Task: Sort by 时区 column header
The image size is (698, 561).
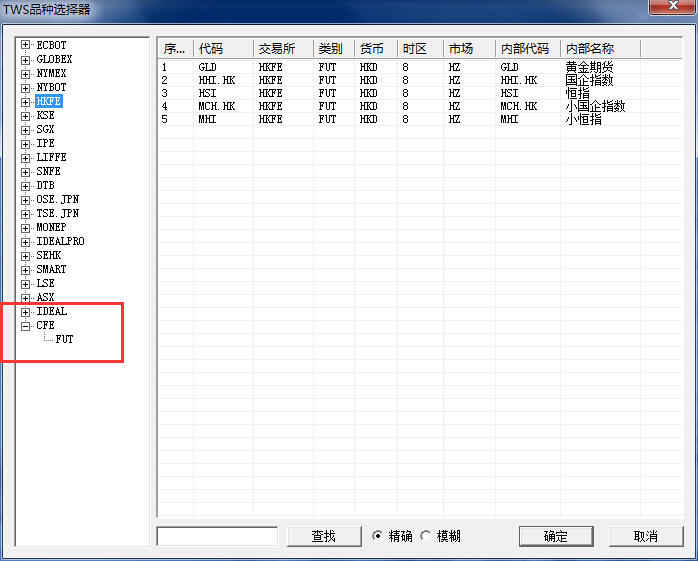Action: (420, 49)
